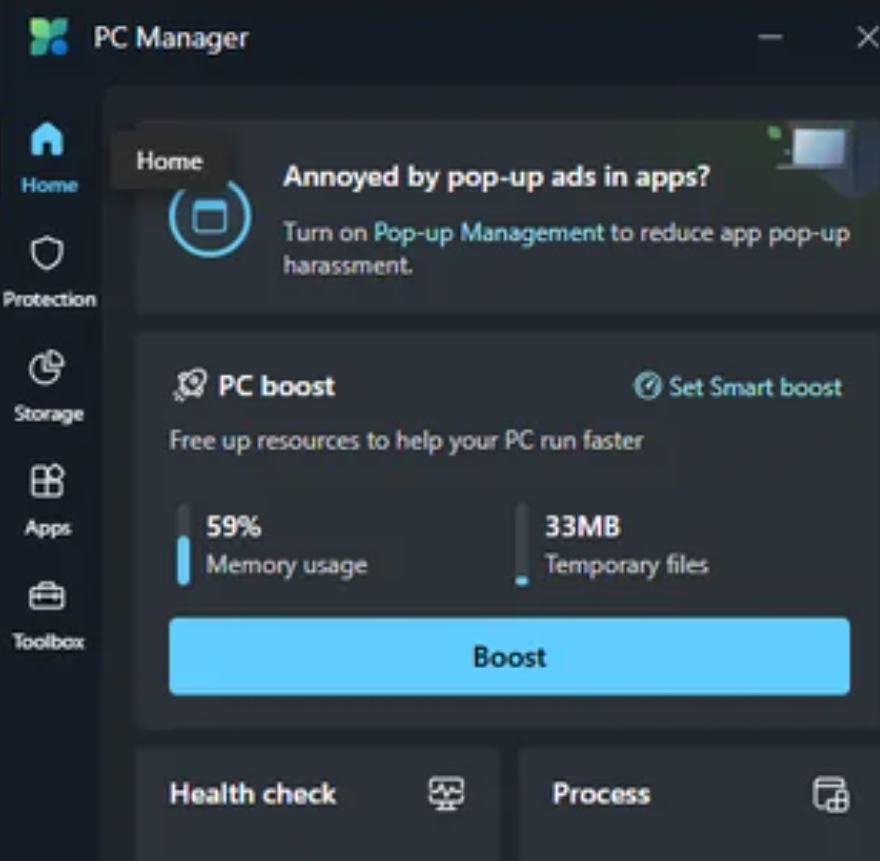
Task: Click the memory usage level bar
Action: (183, 544)
